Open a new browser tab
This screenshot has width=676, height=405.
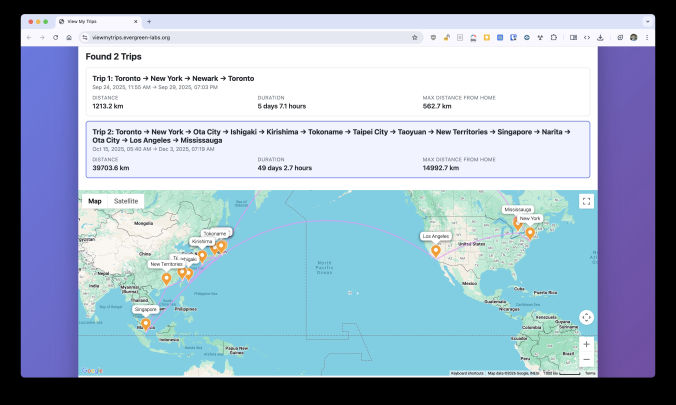[x=149, y=21]
